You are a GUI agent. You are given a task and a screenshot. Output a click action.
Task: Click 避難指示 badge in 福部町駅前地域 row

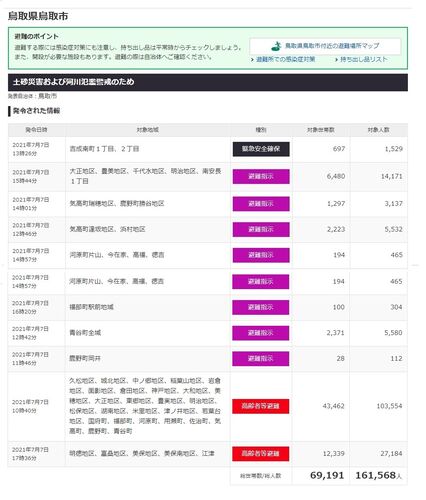261,307
